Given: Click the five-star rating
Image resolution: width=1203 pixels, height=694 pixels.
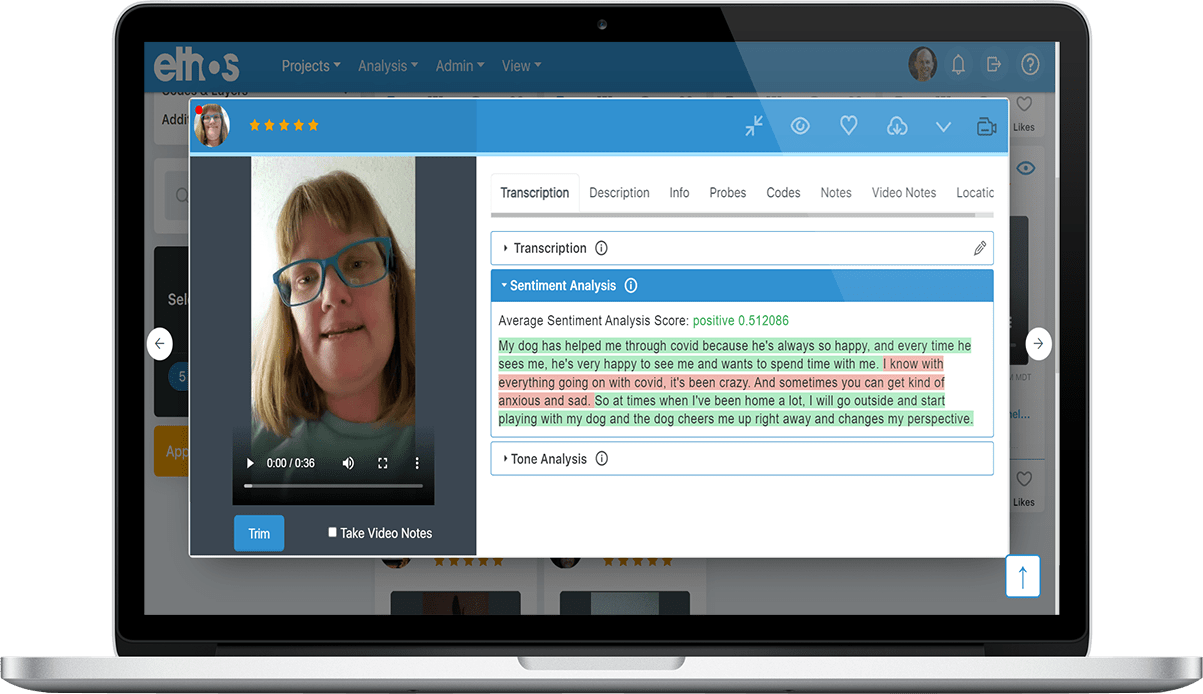Looking at the screenshot, I should pyautogui.click(x=284, y=126).
